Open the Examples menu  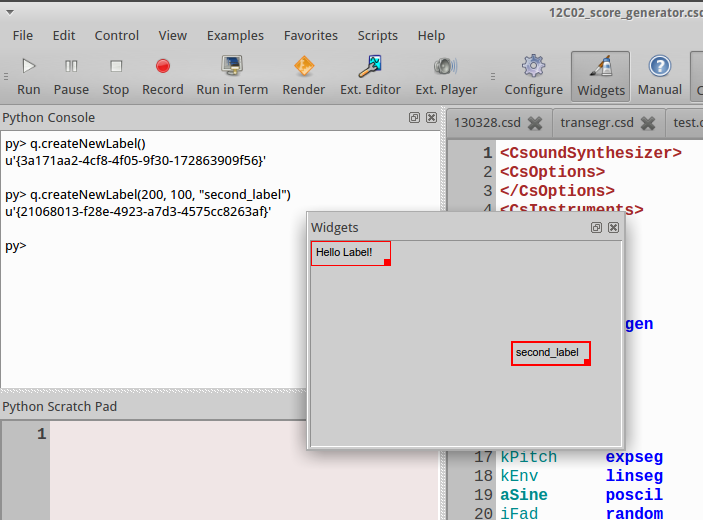[235, 35]
